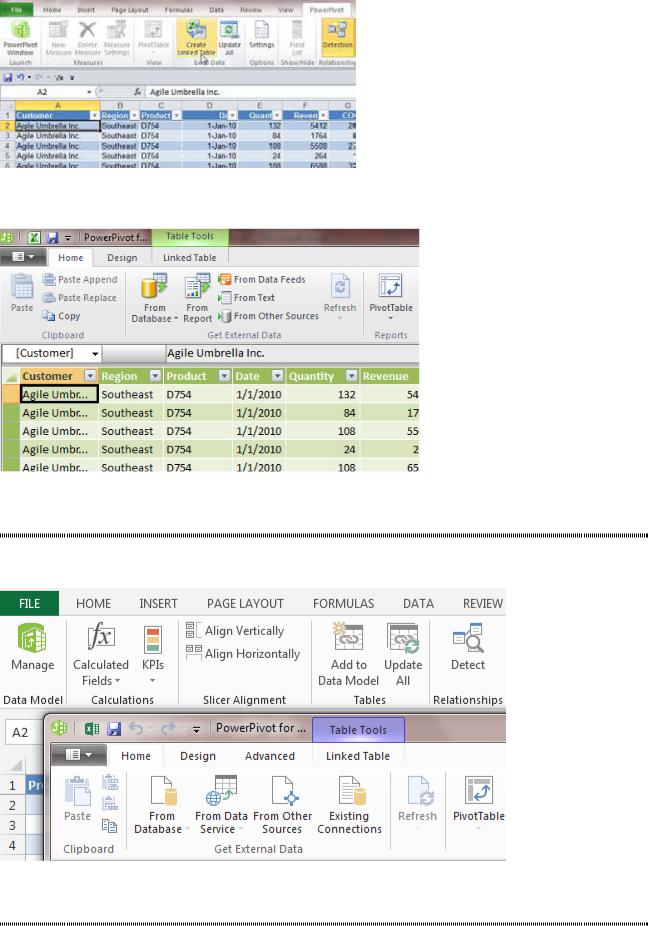Image resolution: width=648 pixels, height=926 pixels.
Task: Open Calculated Fields dropdown
Action: 101,654
